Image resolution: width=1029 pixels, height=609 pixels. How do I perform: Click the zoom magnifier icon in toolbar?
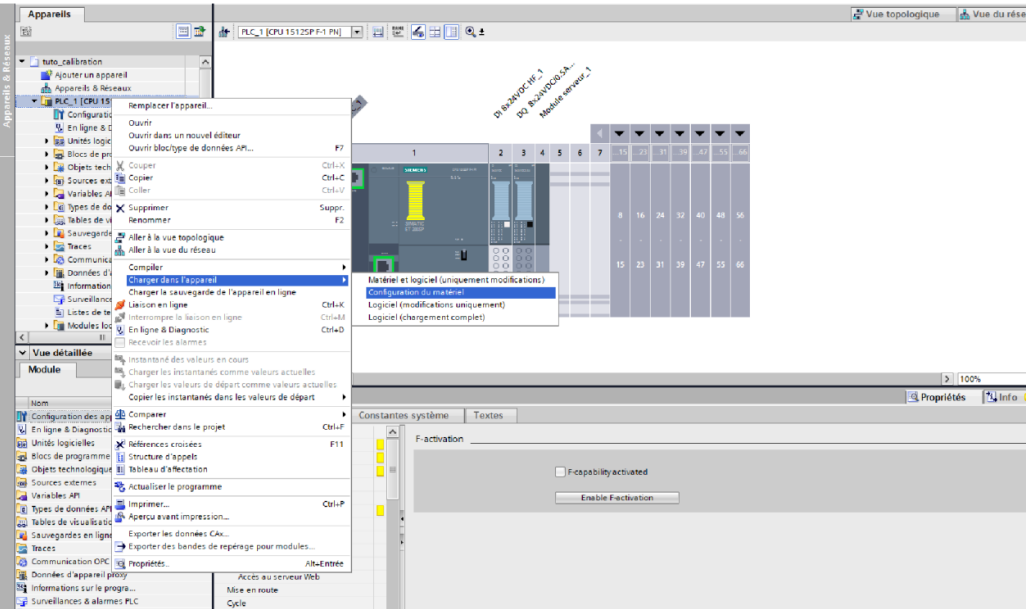pyautogui.click(x=471, y=32)
